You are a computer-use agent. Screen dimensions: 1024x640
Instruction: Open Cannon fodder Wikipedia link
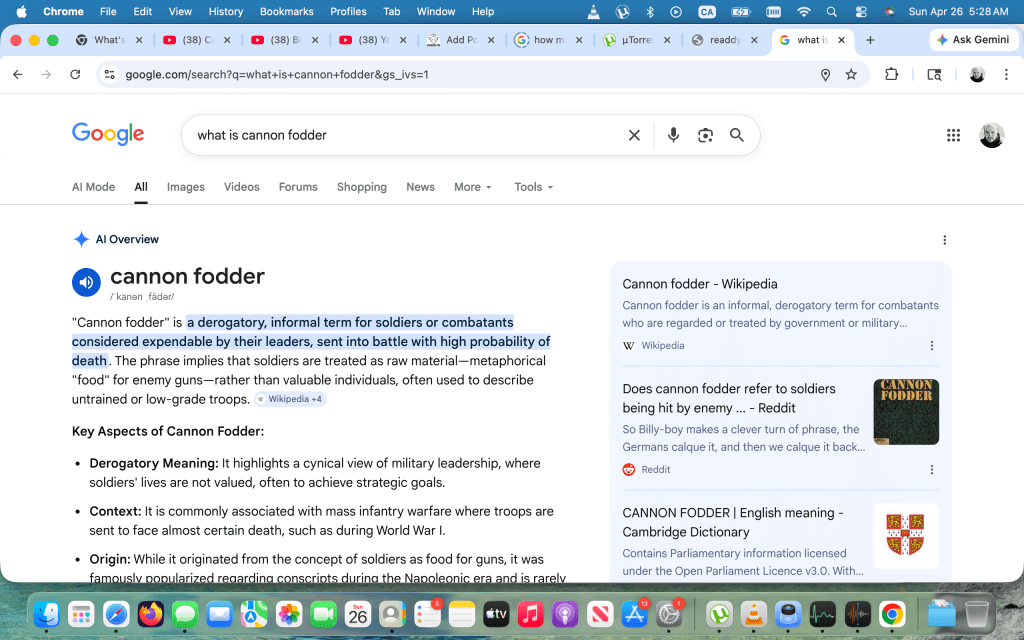click(699, 284)
